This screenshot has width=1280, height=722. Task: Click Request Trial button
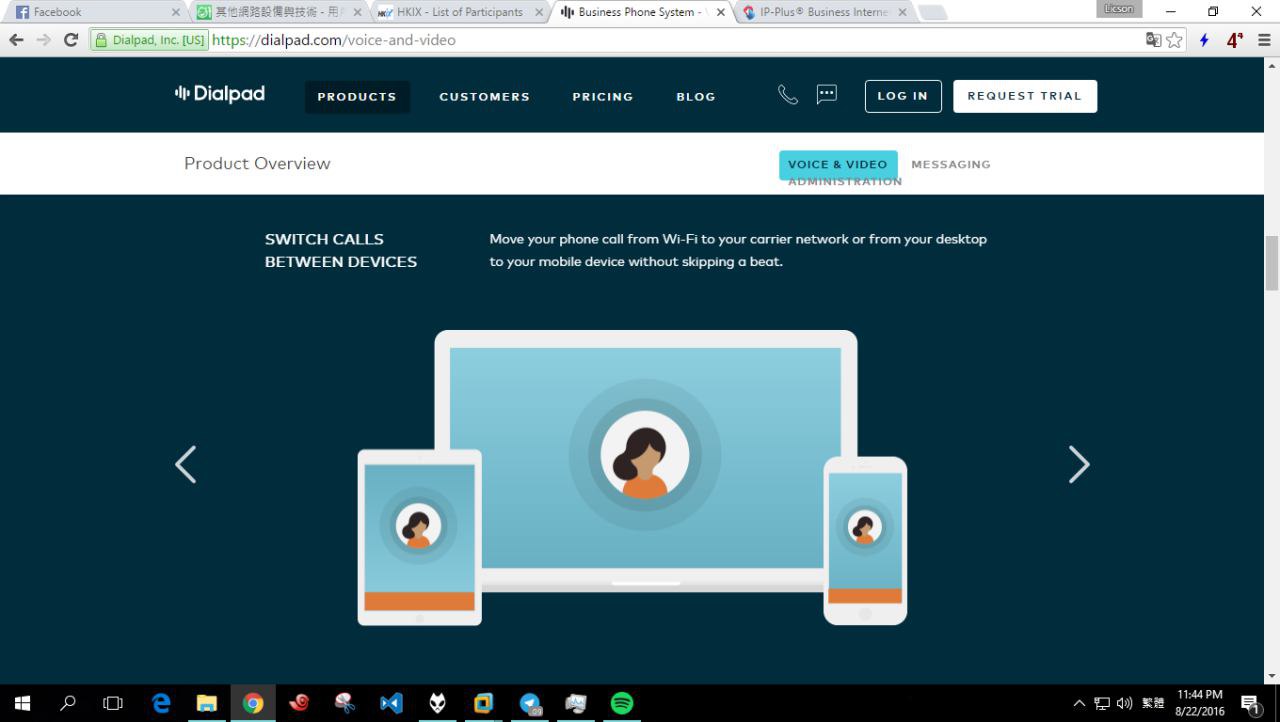(x=1024, y=96)
